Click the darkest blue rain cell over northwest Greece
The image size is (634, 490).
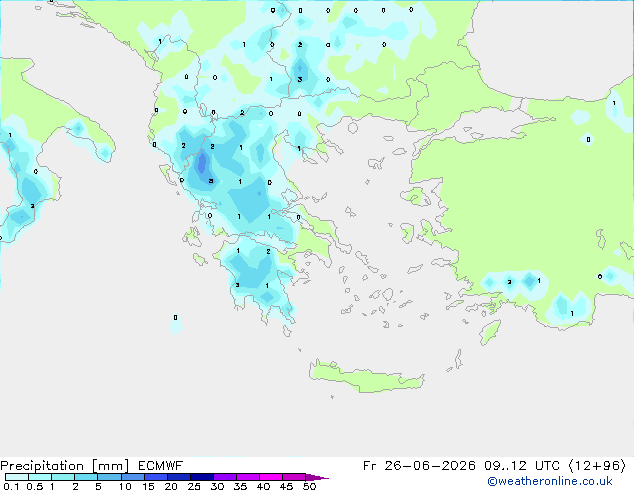(x=201, y=163)
